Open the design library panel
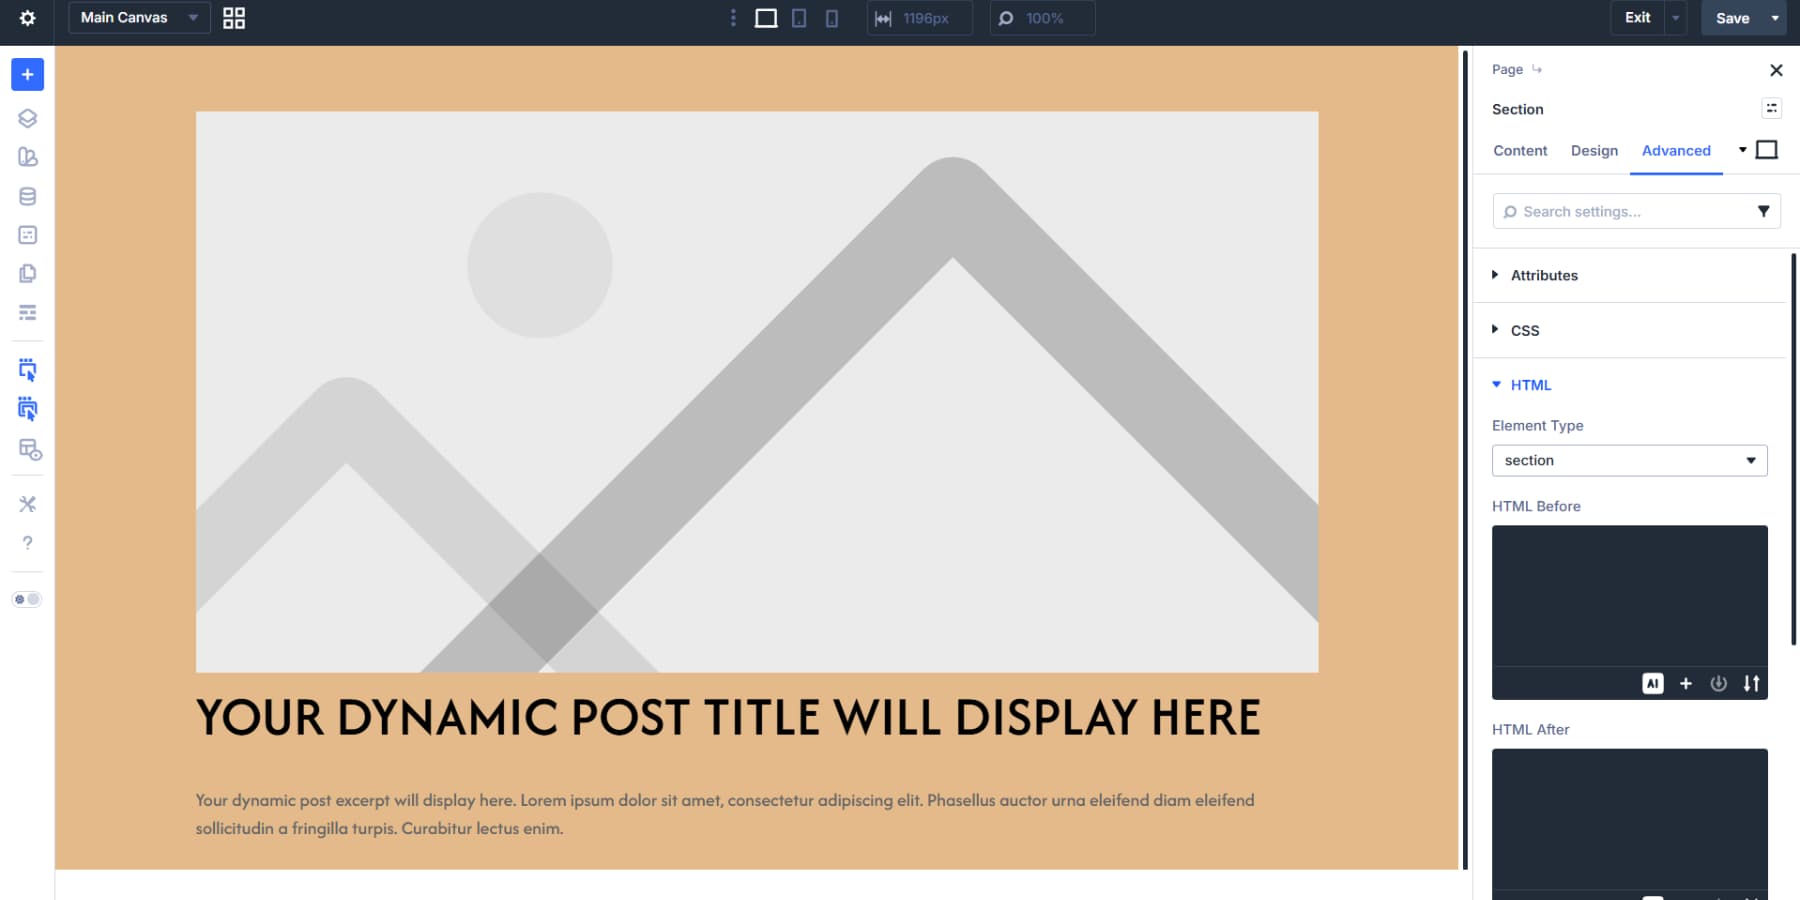This screenshot has width=1800, height=900. coord(27,157)
